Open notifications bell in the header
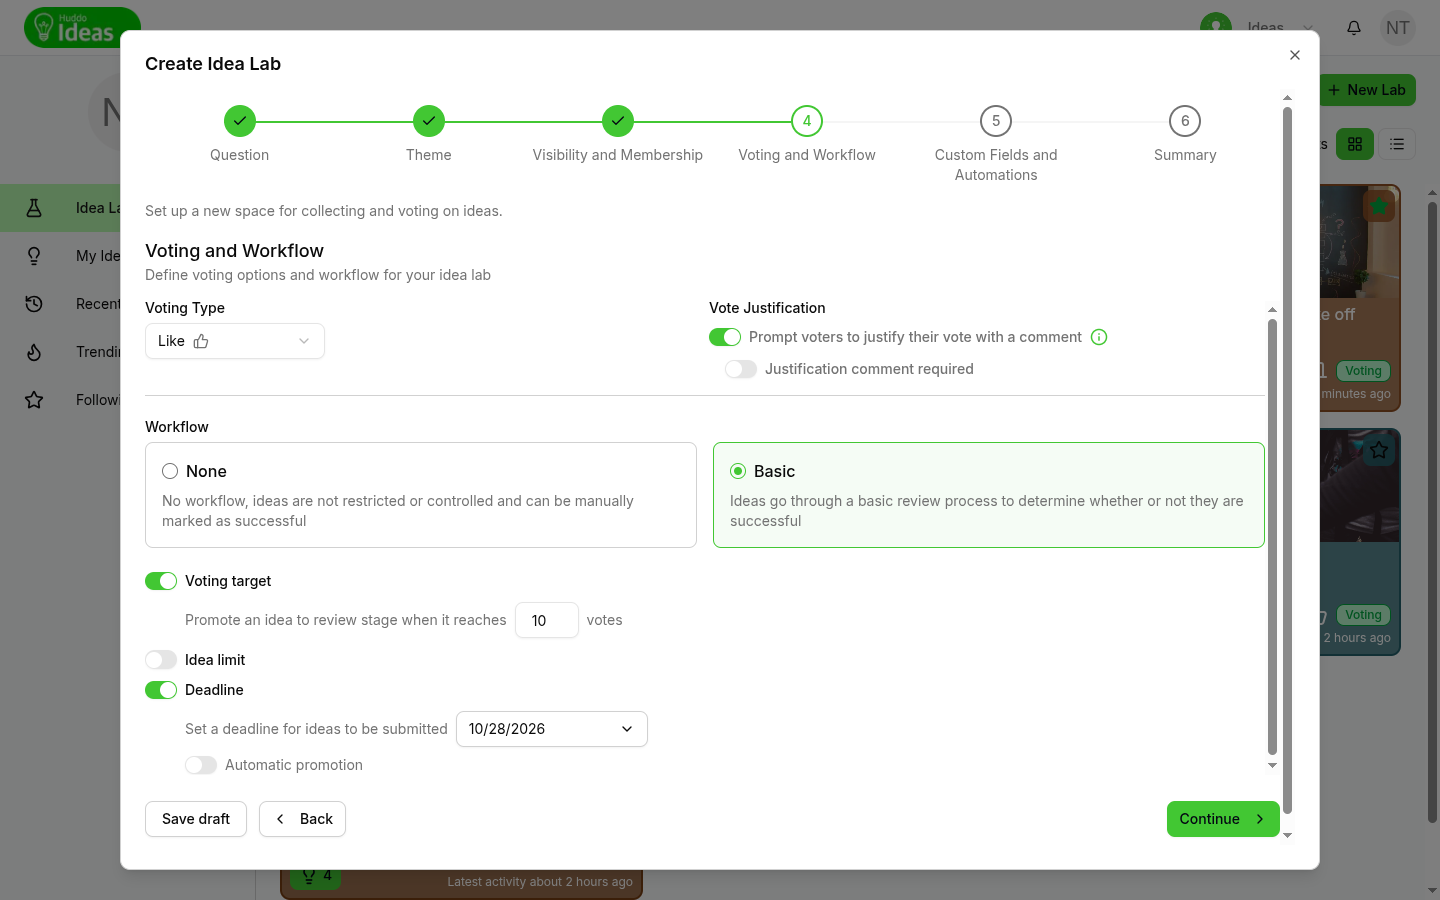 [x=1354, y=28]
